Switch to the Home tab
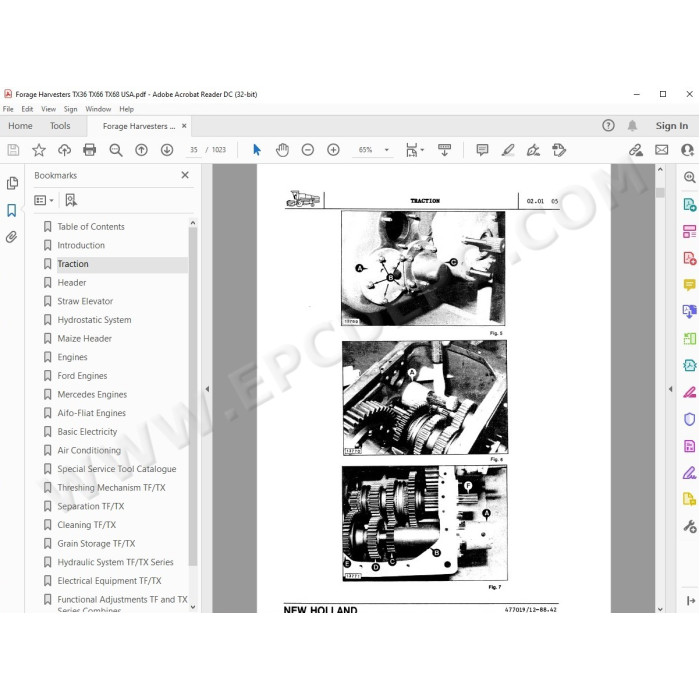 point(20,126)
